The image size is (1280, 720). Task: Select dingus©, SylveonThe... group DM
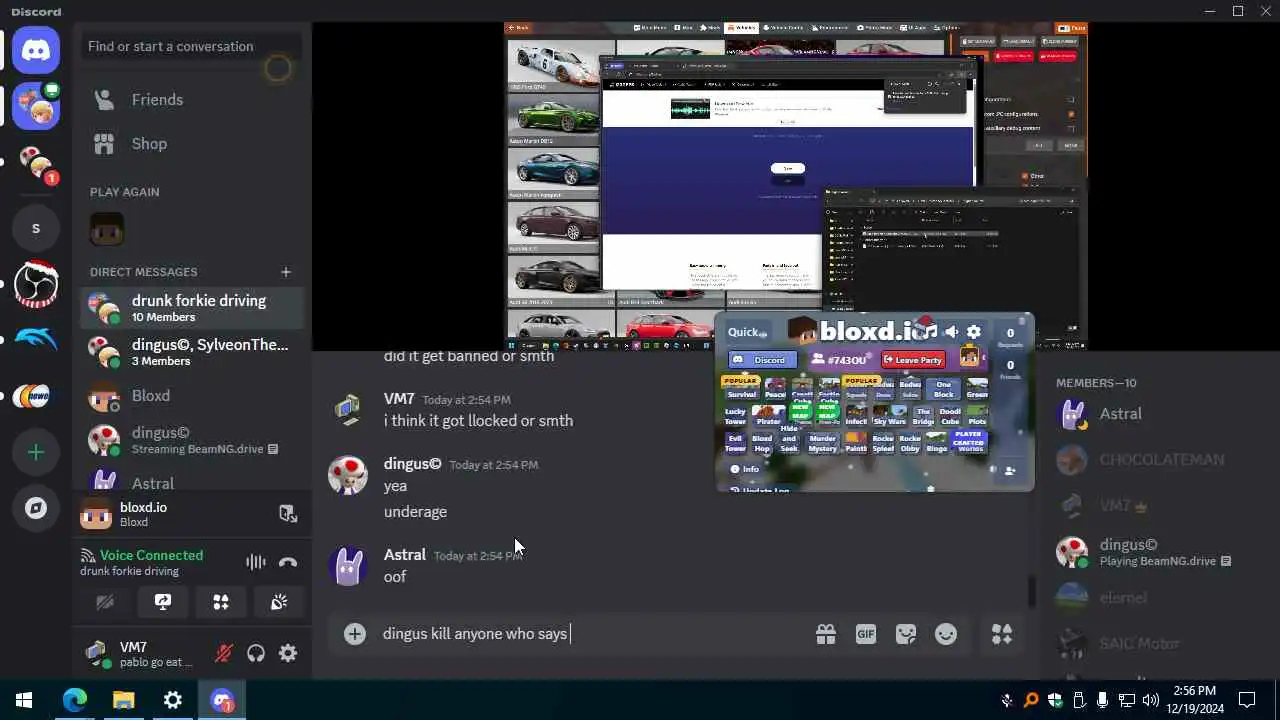point(192,352)
